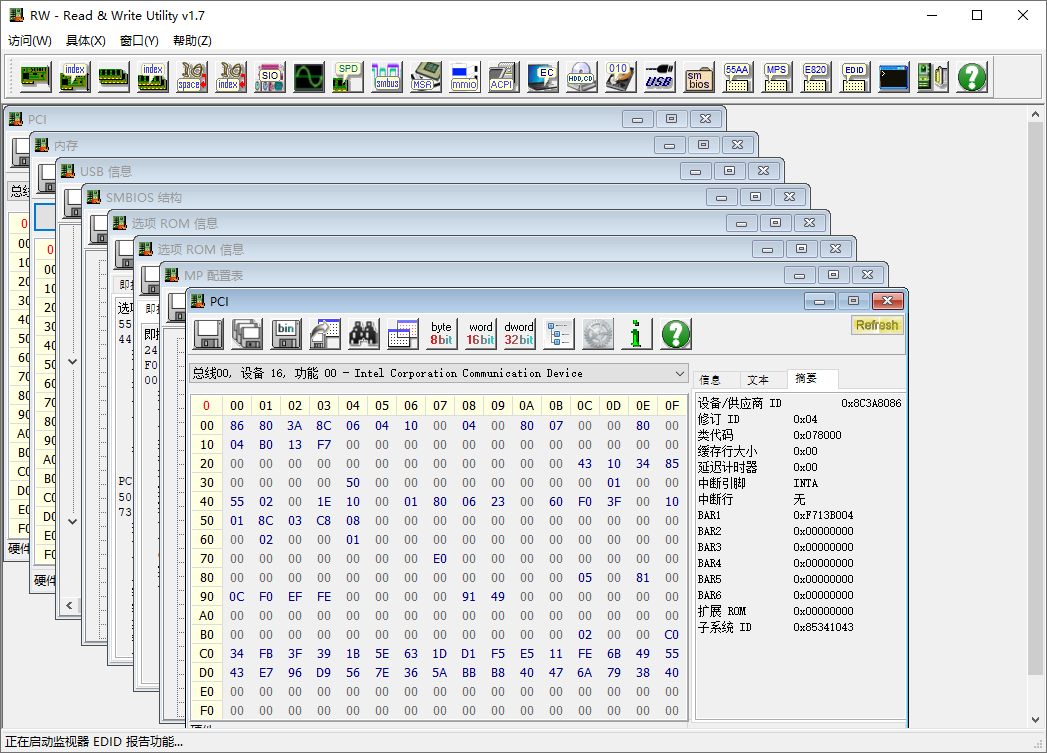
Task: Open the 访问(W) menu
Action: click(x=30, y=41)
